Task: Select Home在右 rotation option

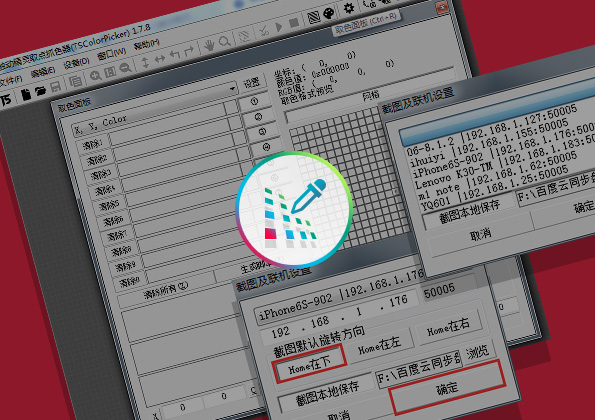Action: pyautogui.click(x=449, y=326)
